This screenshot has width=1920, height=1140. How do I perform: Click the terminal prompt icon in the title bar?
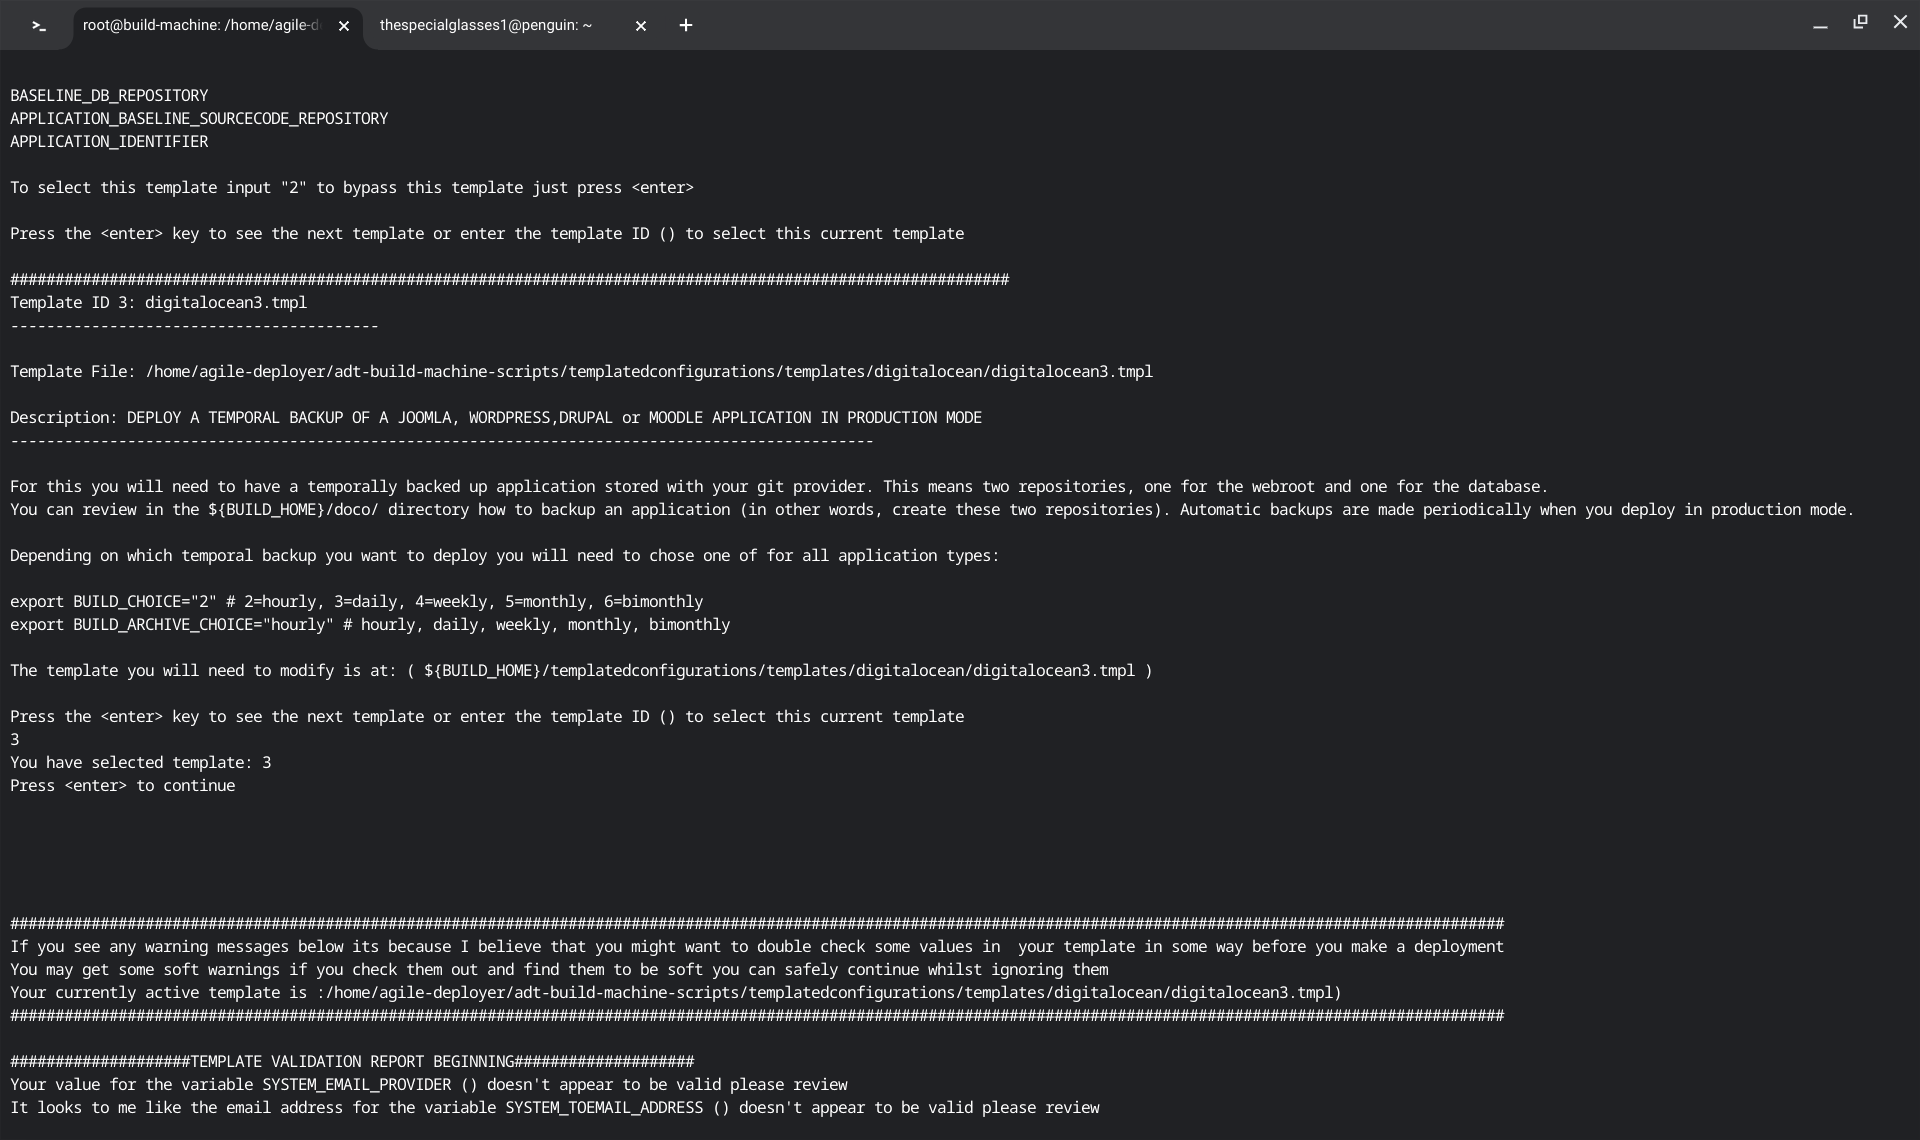pos(39,26)
